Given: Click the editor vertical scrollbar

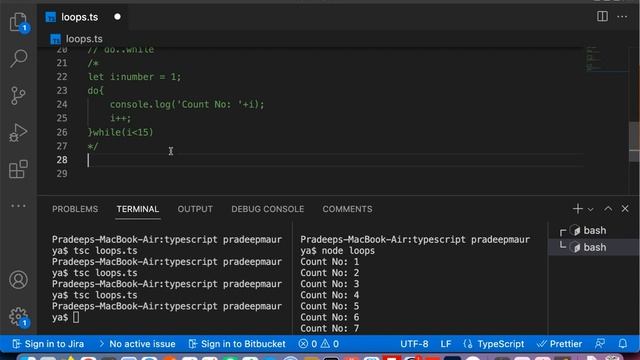Looking at the screenshot, I should coord(634,142).
